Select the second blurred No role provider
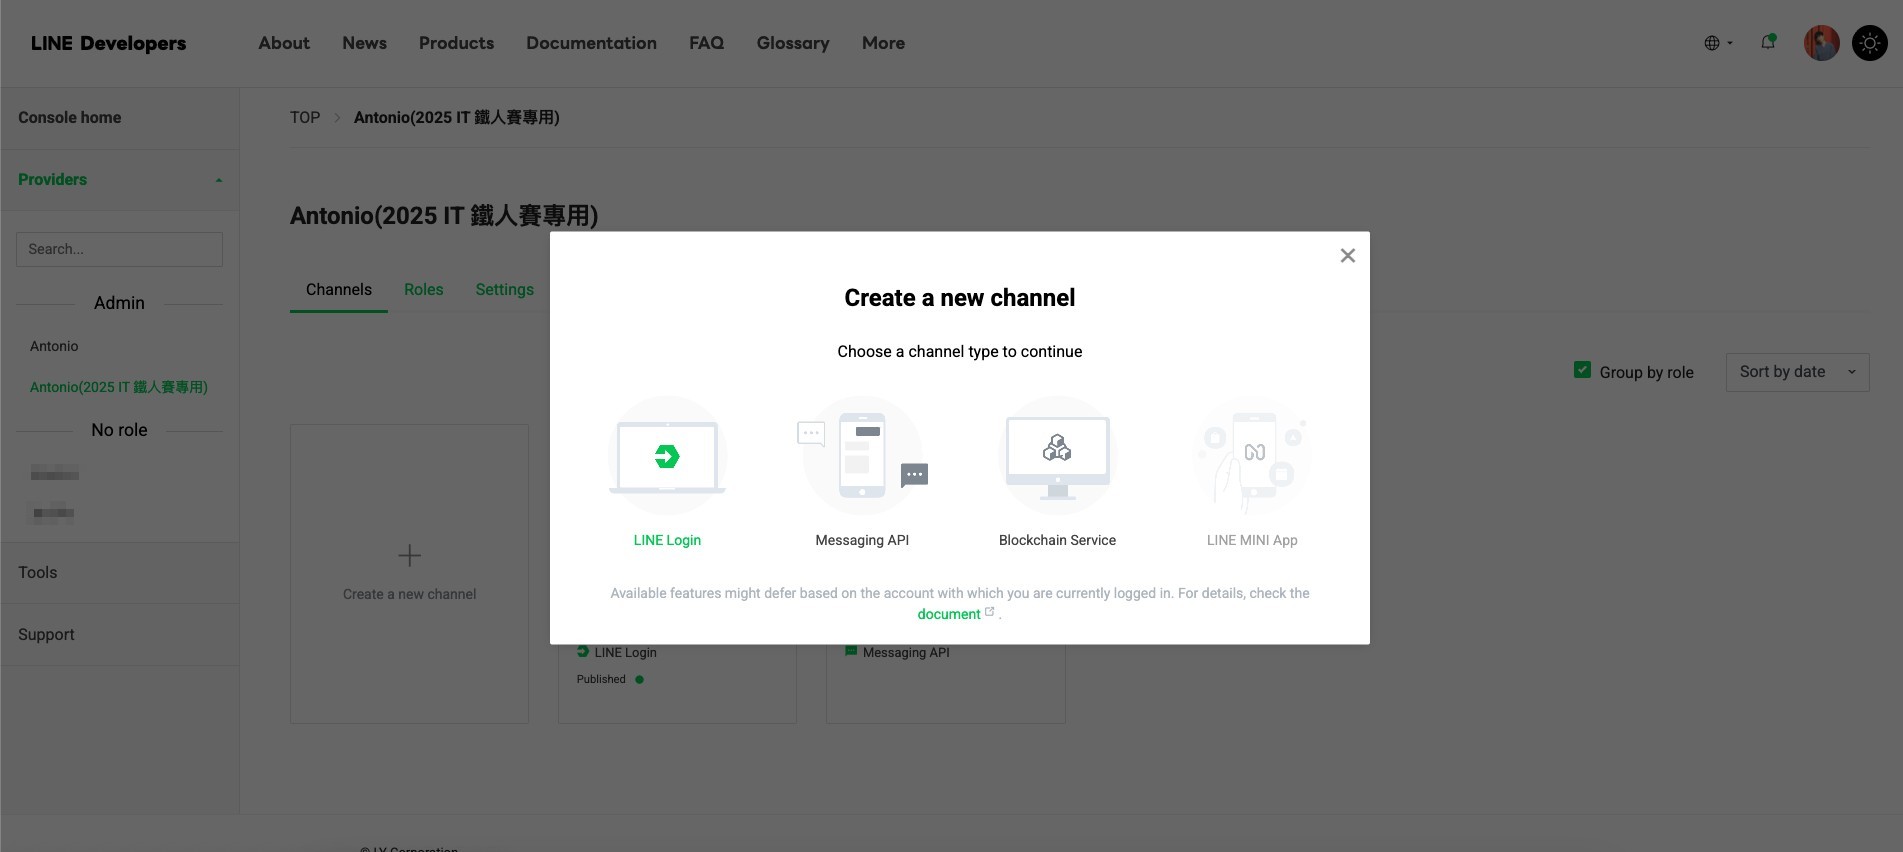 tap(53, 514)
